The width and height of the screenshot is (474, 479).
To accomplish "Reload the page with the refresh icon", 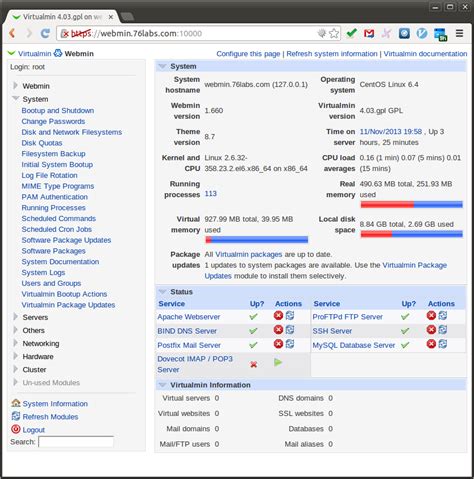I will click(45, 33).
